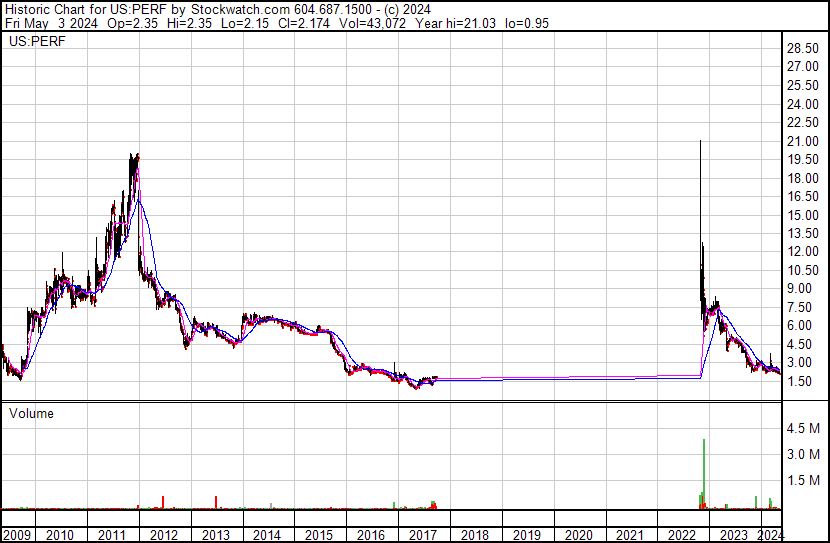Click the Year hi=21.03 header value
This screenshot has height=543, width=830.
click(x=456, y=23)
